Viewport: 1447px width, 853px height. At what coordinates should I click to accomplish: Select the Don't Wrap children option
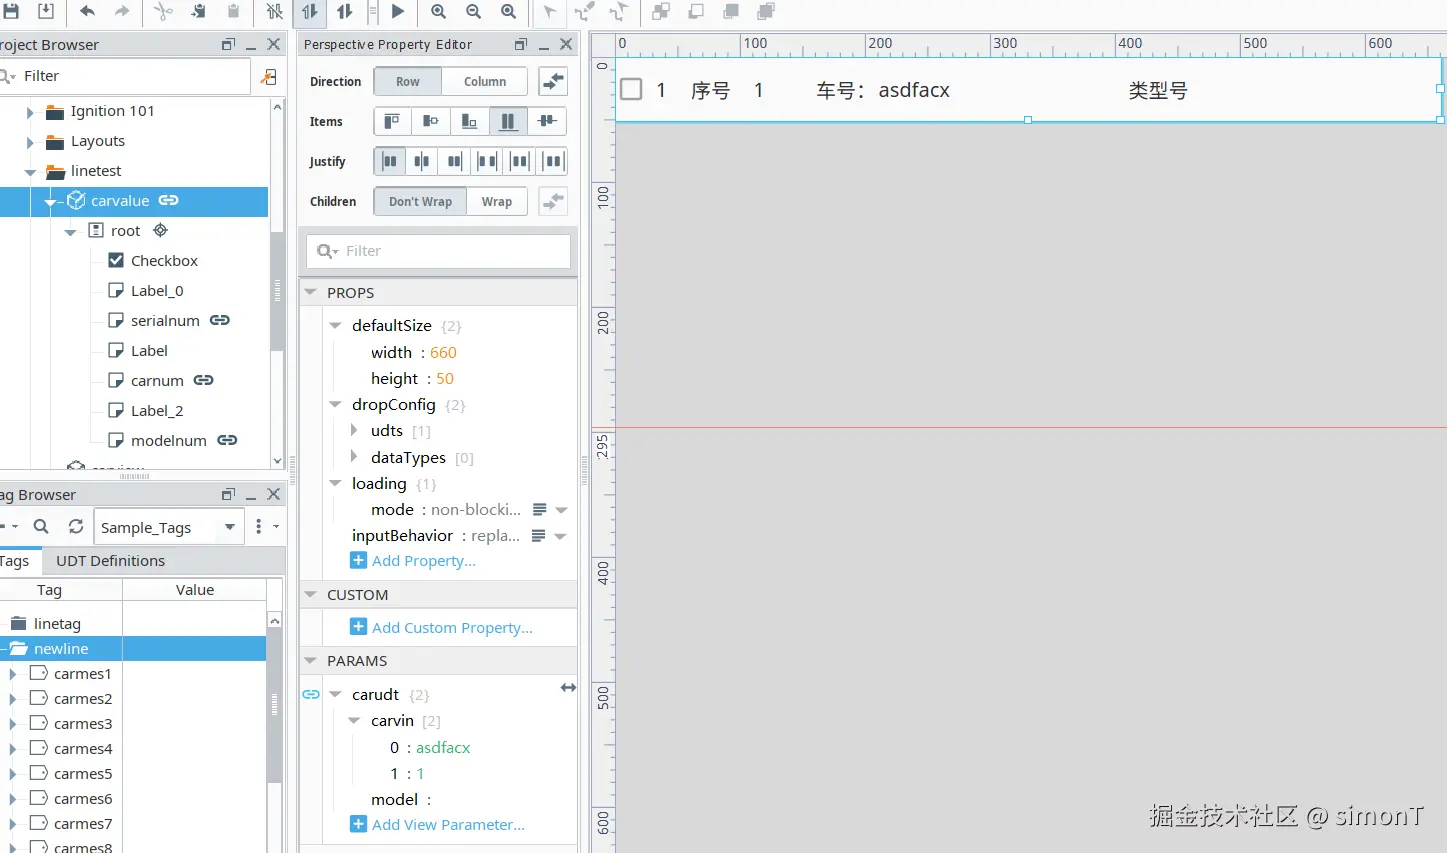[x=420, y=201]
